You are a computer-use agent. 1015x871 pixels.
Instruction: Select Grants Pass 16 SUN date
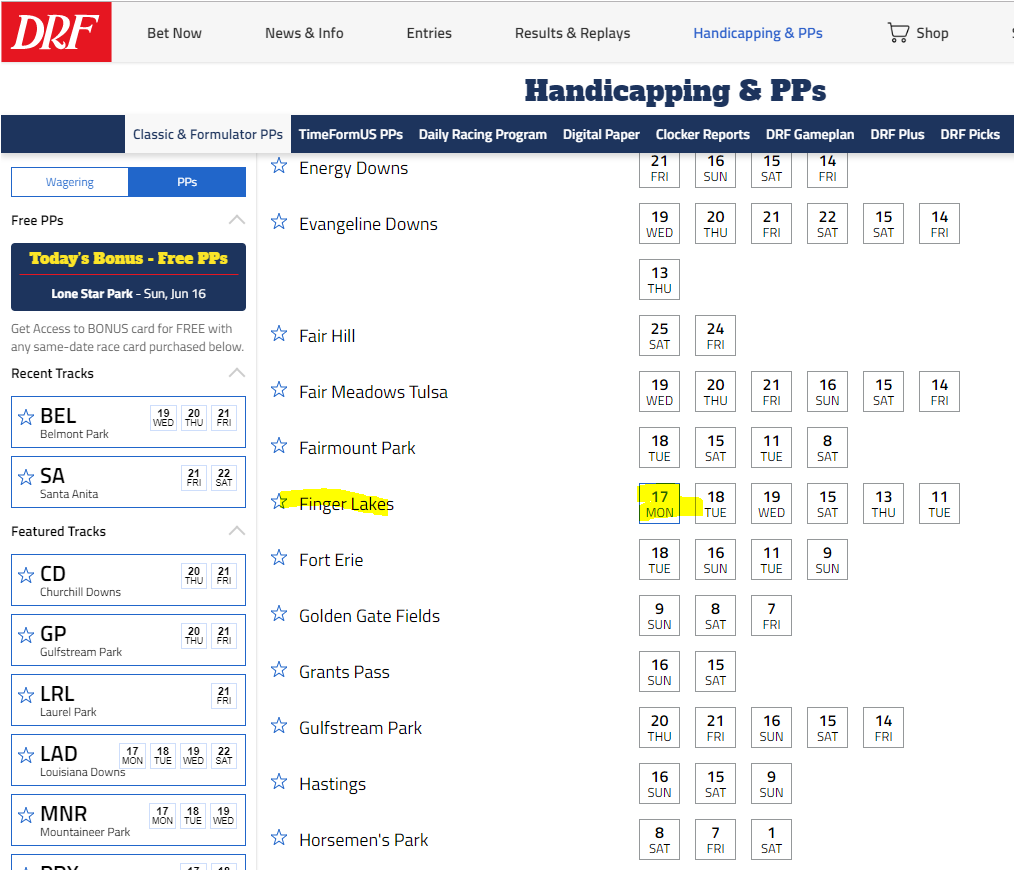(x=660, y=672)
